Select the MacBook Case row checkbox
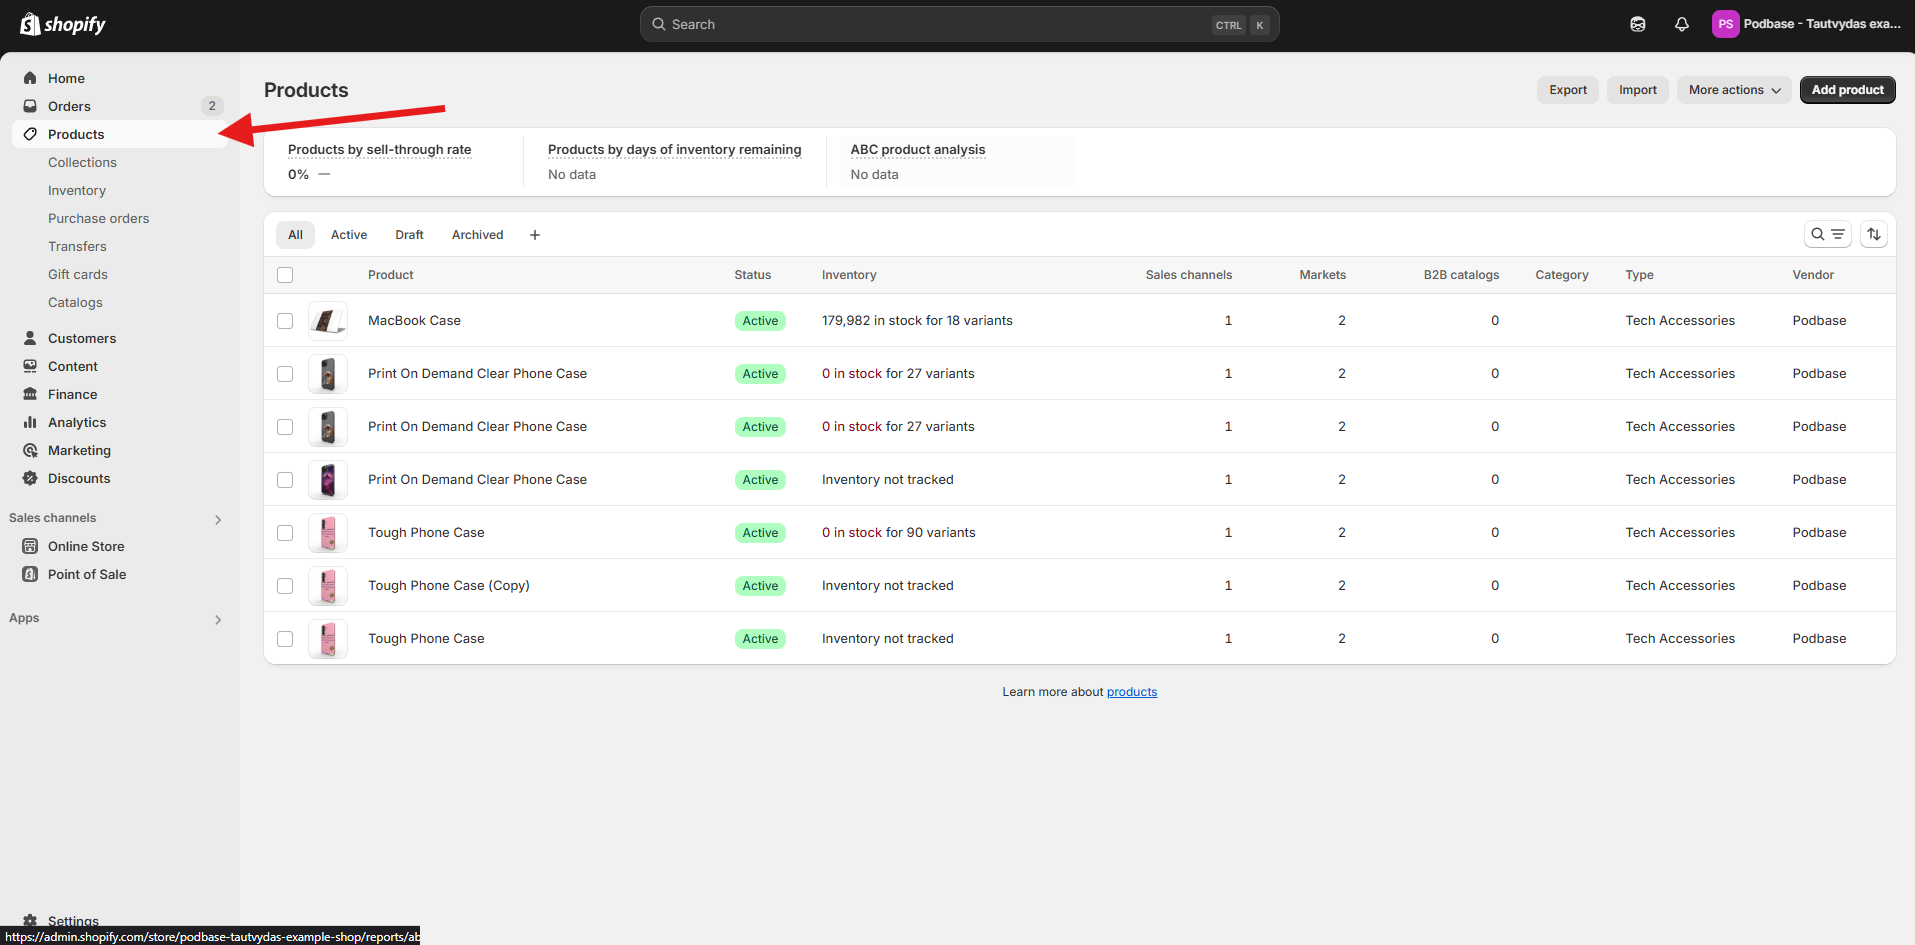This screenshot has width=1915, height=945. pos(285,321)
